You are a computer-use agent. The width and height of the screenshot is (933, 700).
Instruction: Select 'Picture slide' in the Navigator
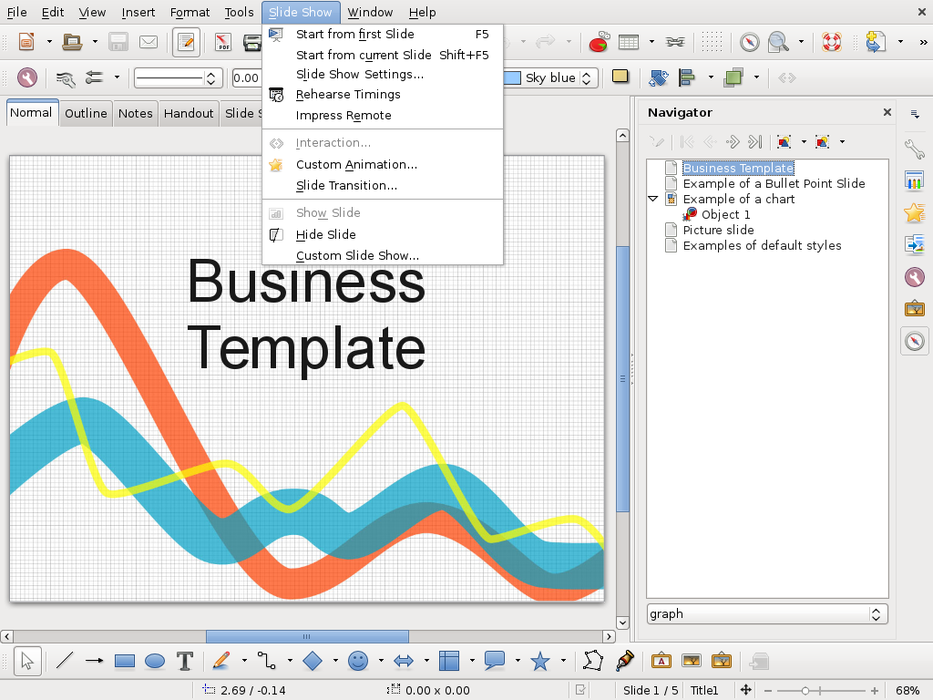tap(718, 230)
